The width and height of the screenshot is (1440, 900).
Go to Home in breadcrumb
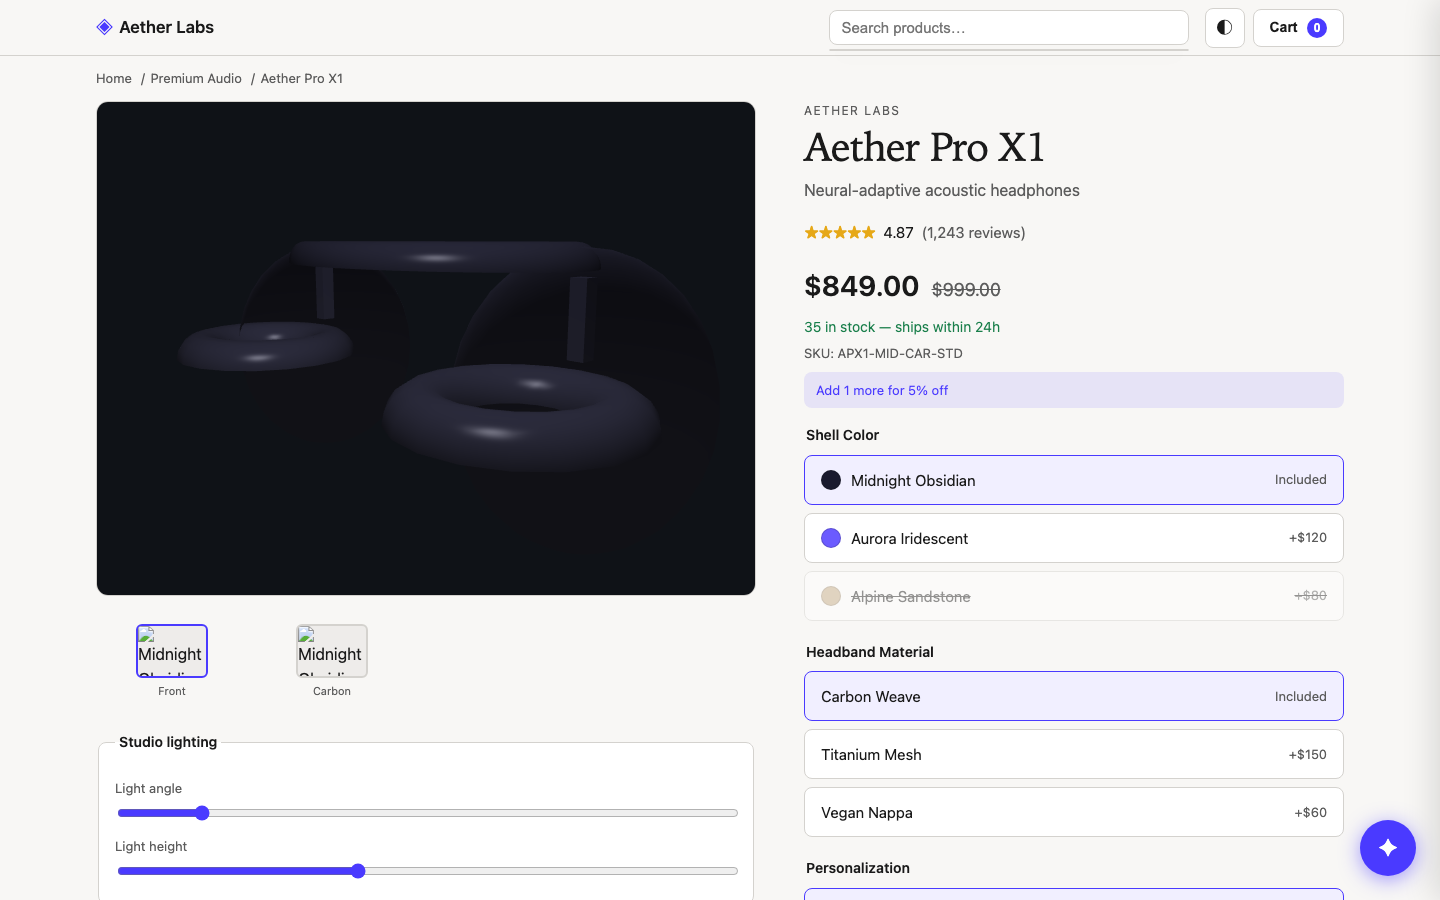point(114,79)
